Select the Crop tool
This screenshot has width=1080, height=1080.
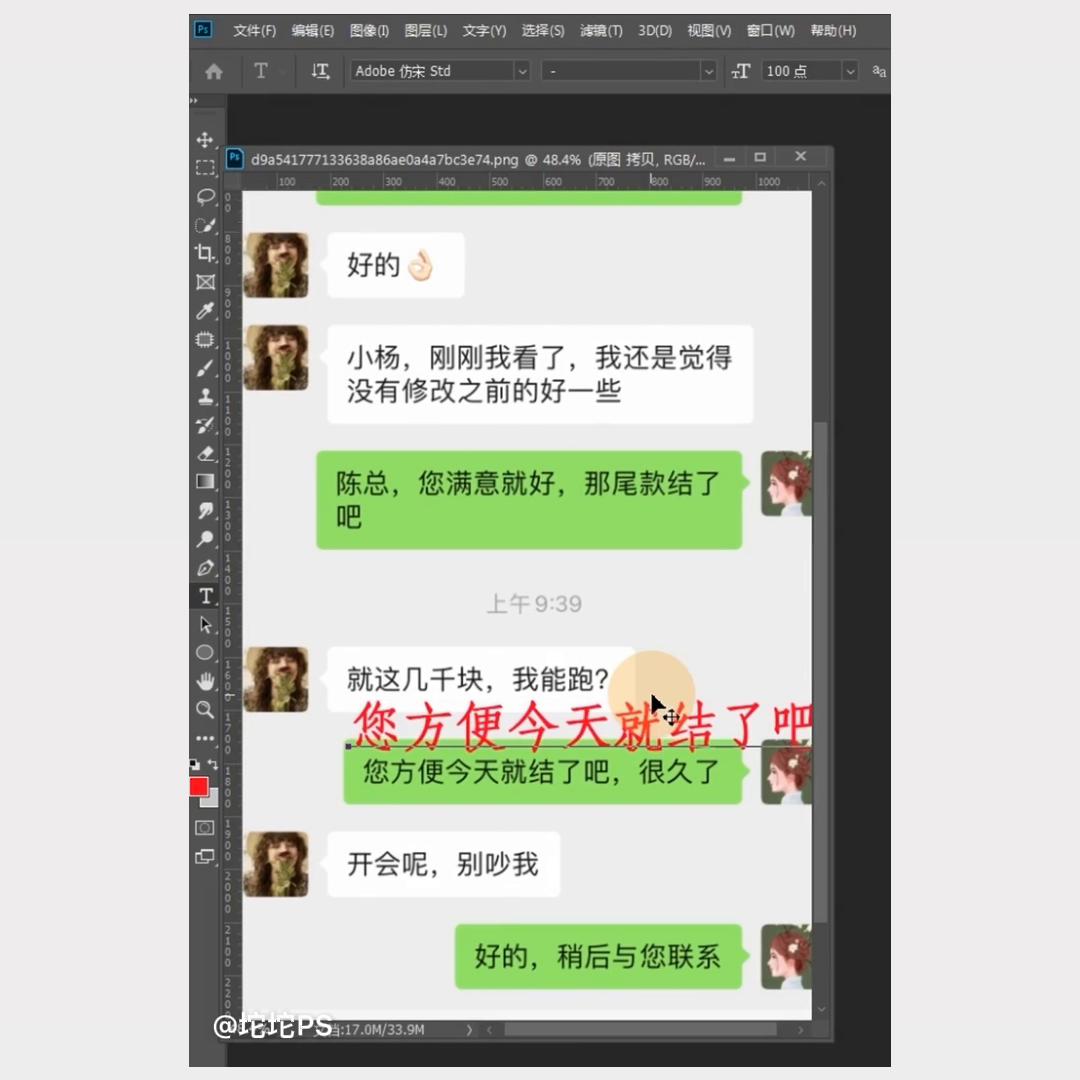(x=205, y=253)
